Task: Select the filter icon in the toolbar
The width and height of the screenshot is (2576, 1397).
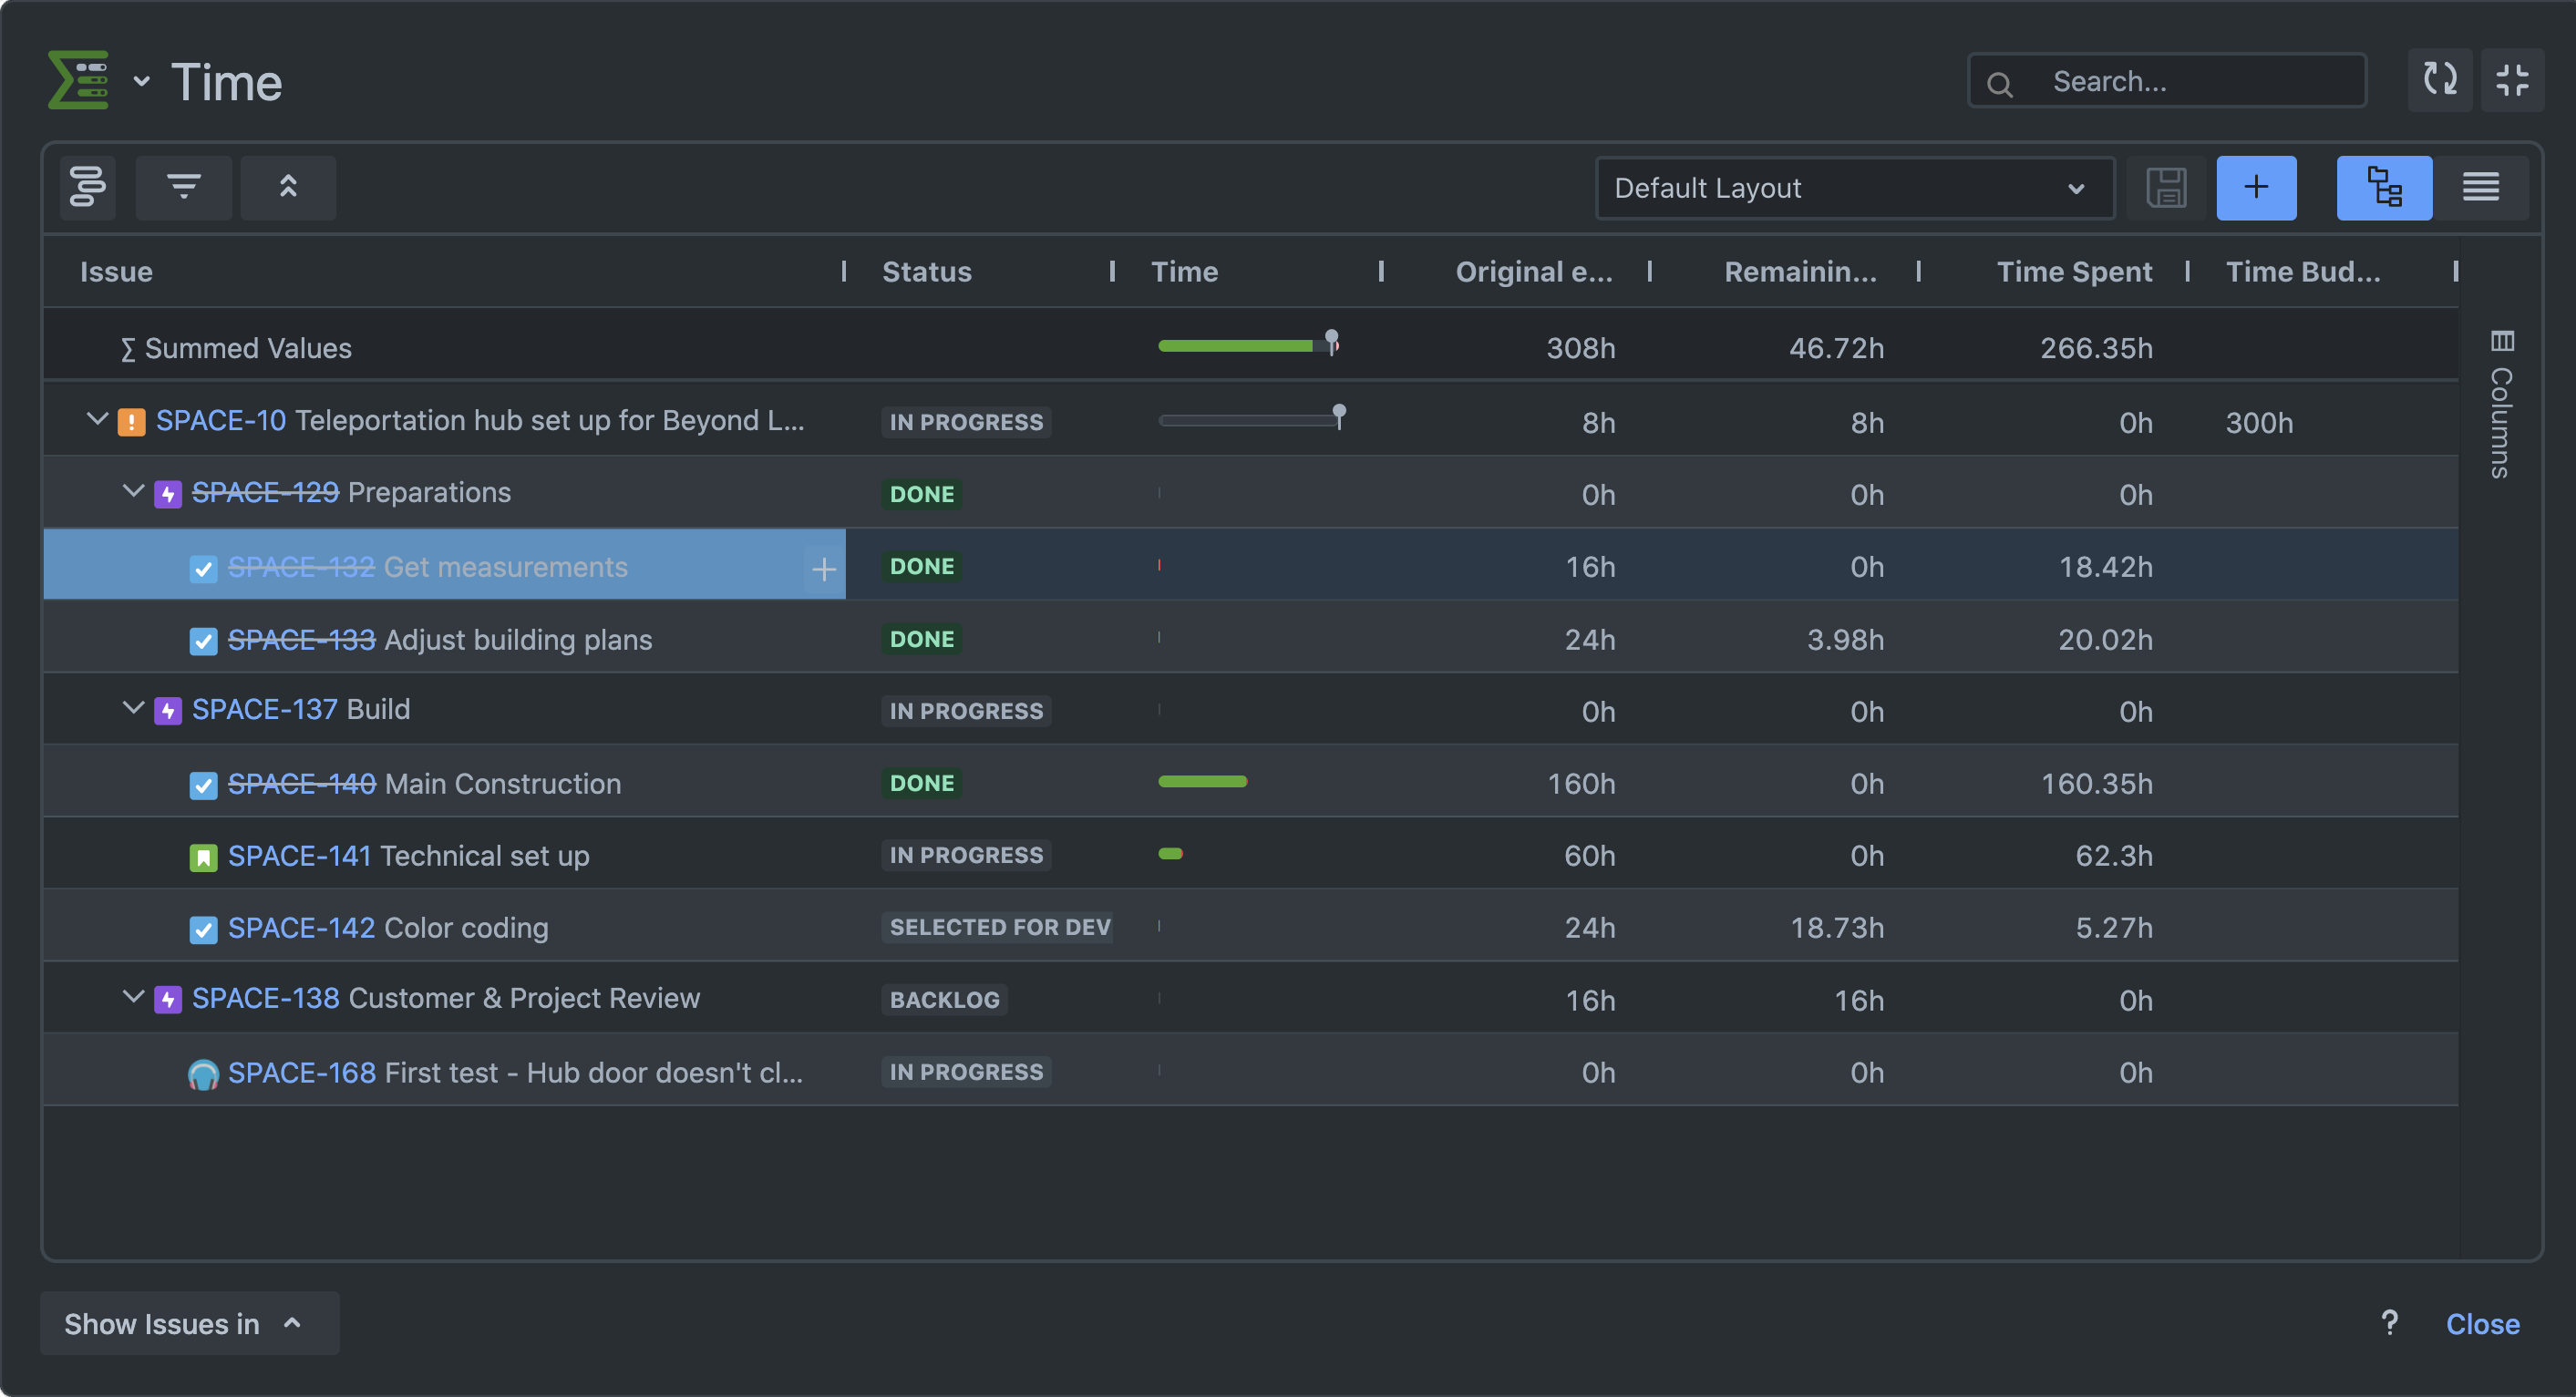Action: coord(184,187)
